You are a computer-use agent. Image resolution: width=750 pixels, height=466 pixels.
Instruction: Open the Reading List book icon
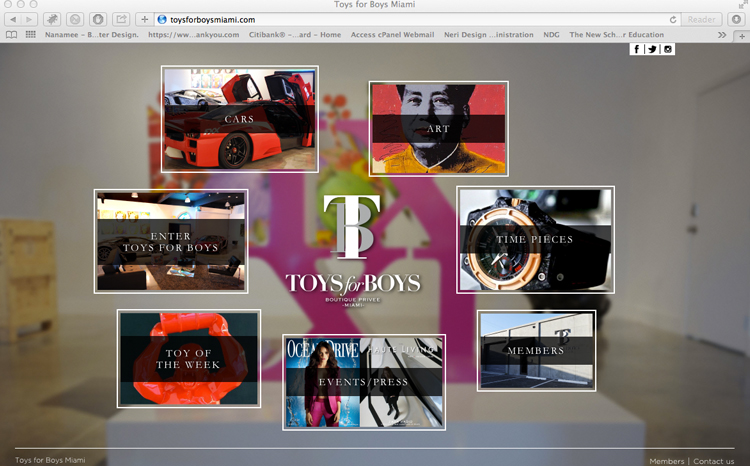pos(11,34)
